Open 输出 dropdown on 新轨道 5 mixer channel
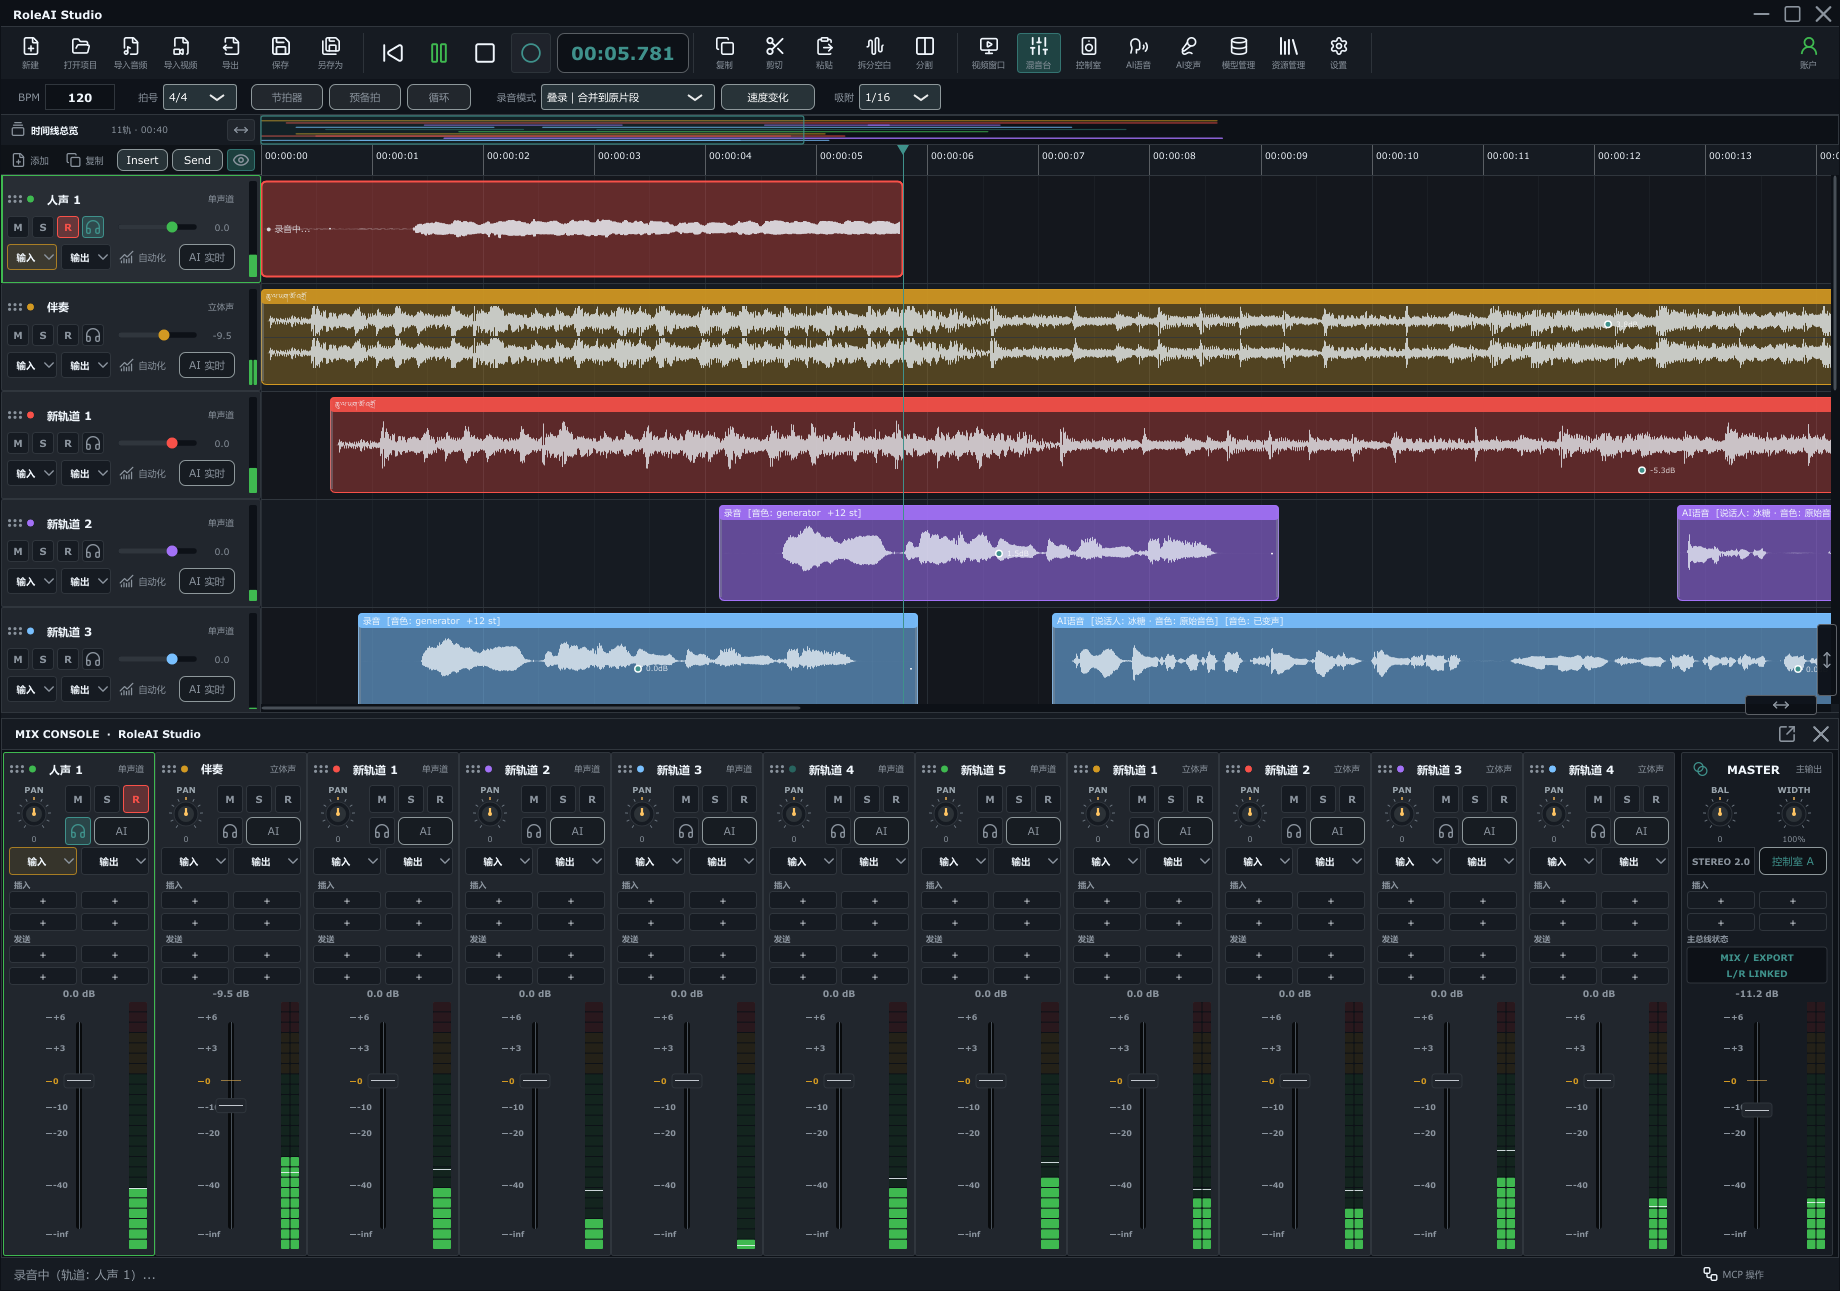Image resolution: width=1840 pixels, height=1291 pixels. pos(1026,861)
